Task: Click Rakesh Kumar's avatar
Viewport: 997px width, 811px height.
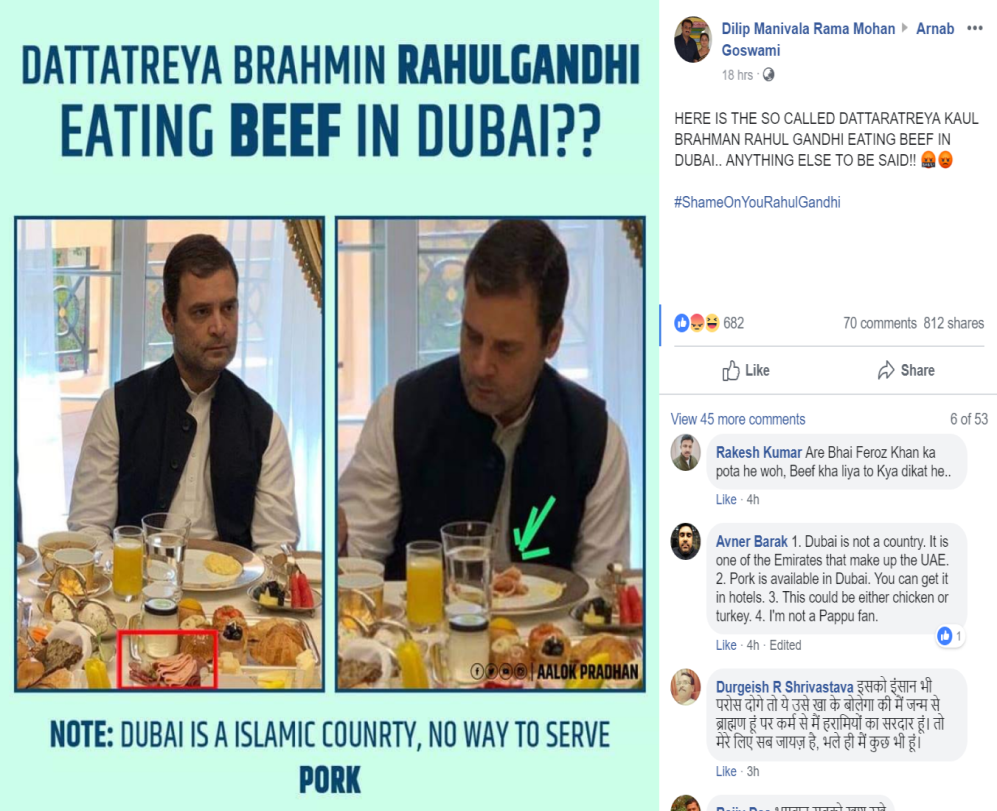Action: [685, 453]
